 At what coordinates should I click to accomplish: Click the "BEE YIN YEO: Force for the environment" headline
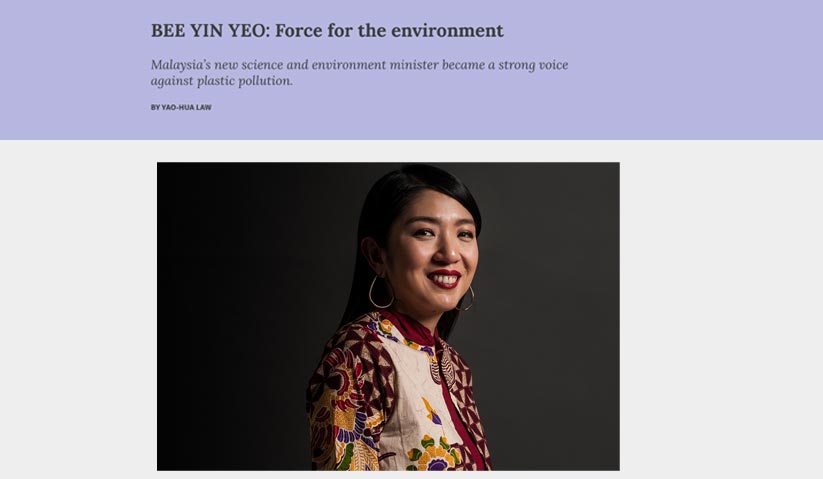point(327,30)
